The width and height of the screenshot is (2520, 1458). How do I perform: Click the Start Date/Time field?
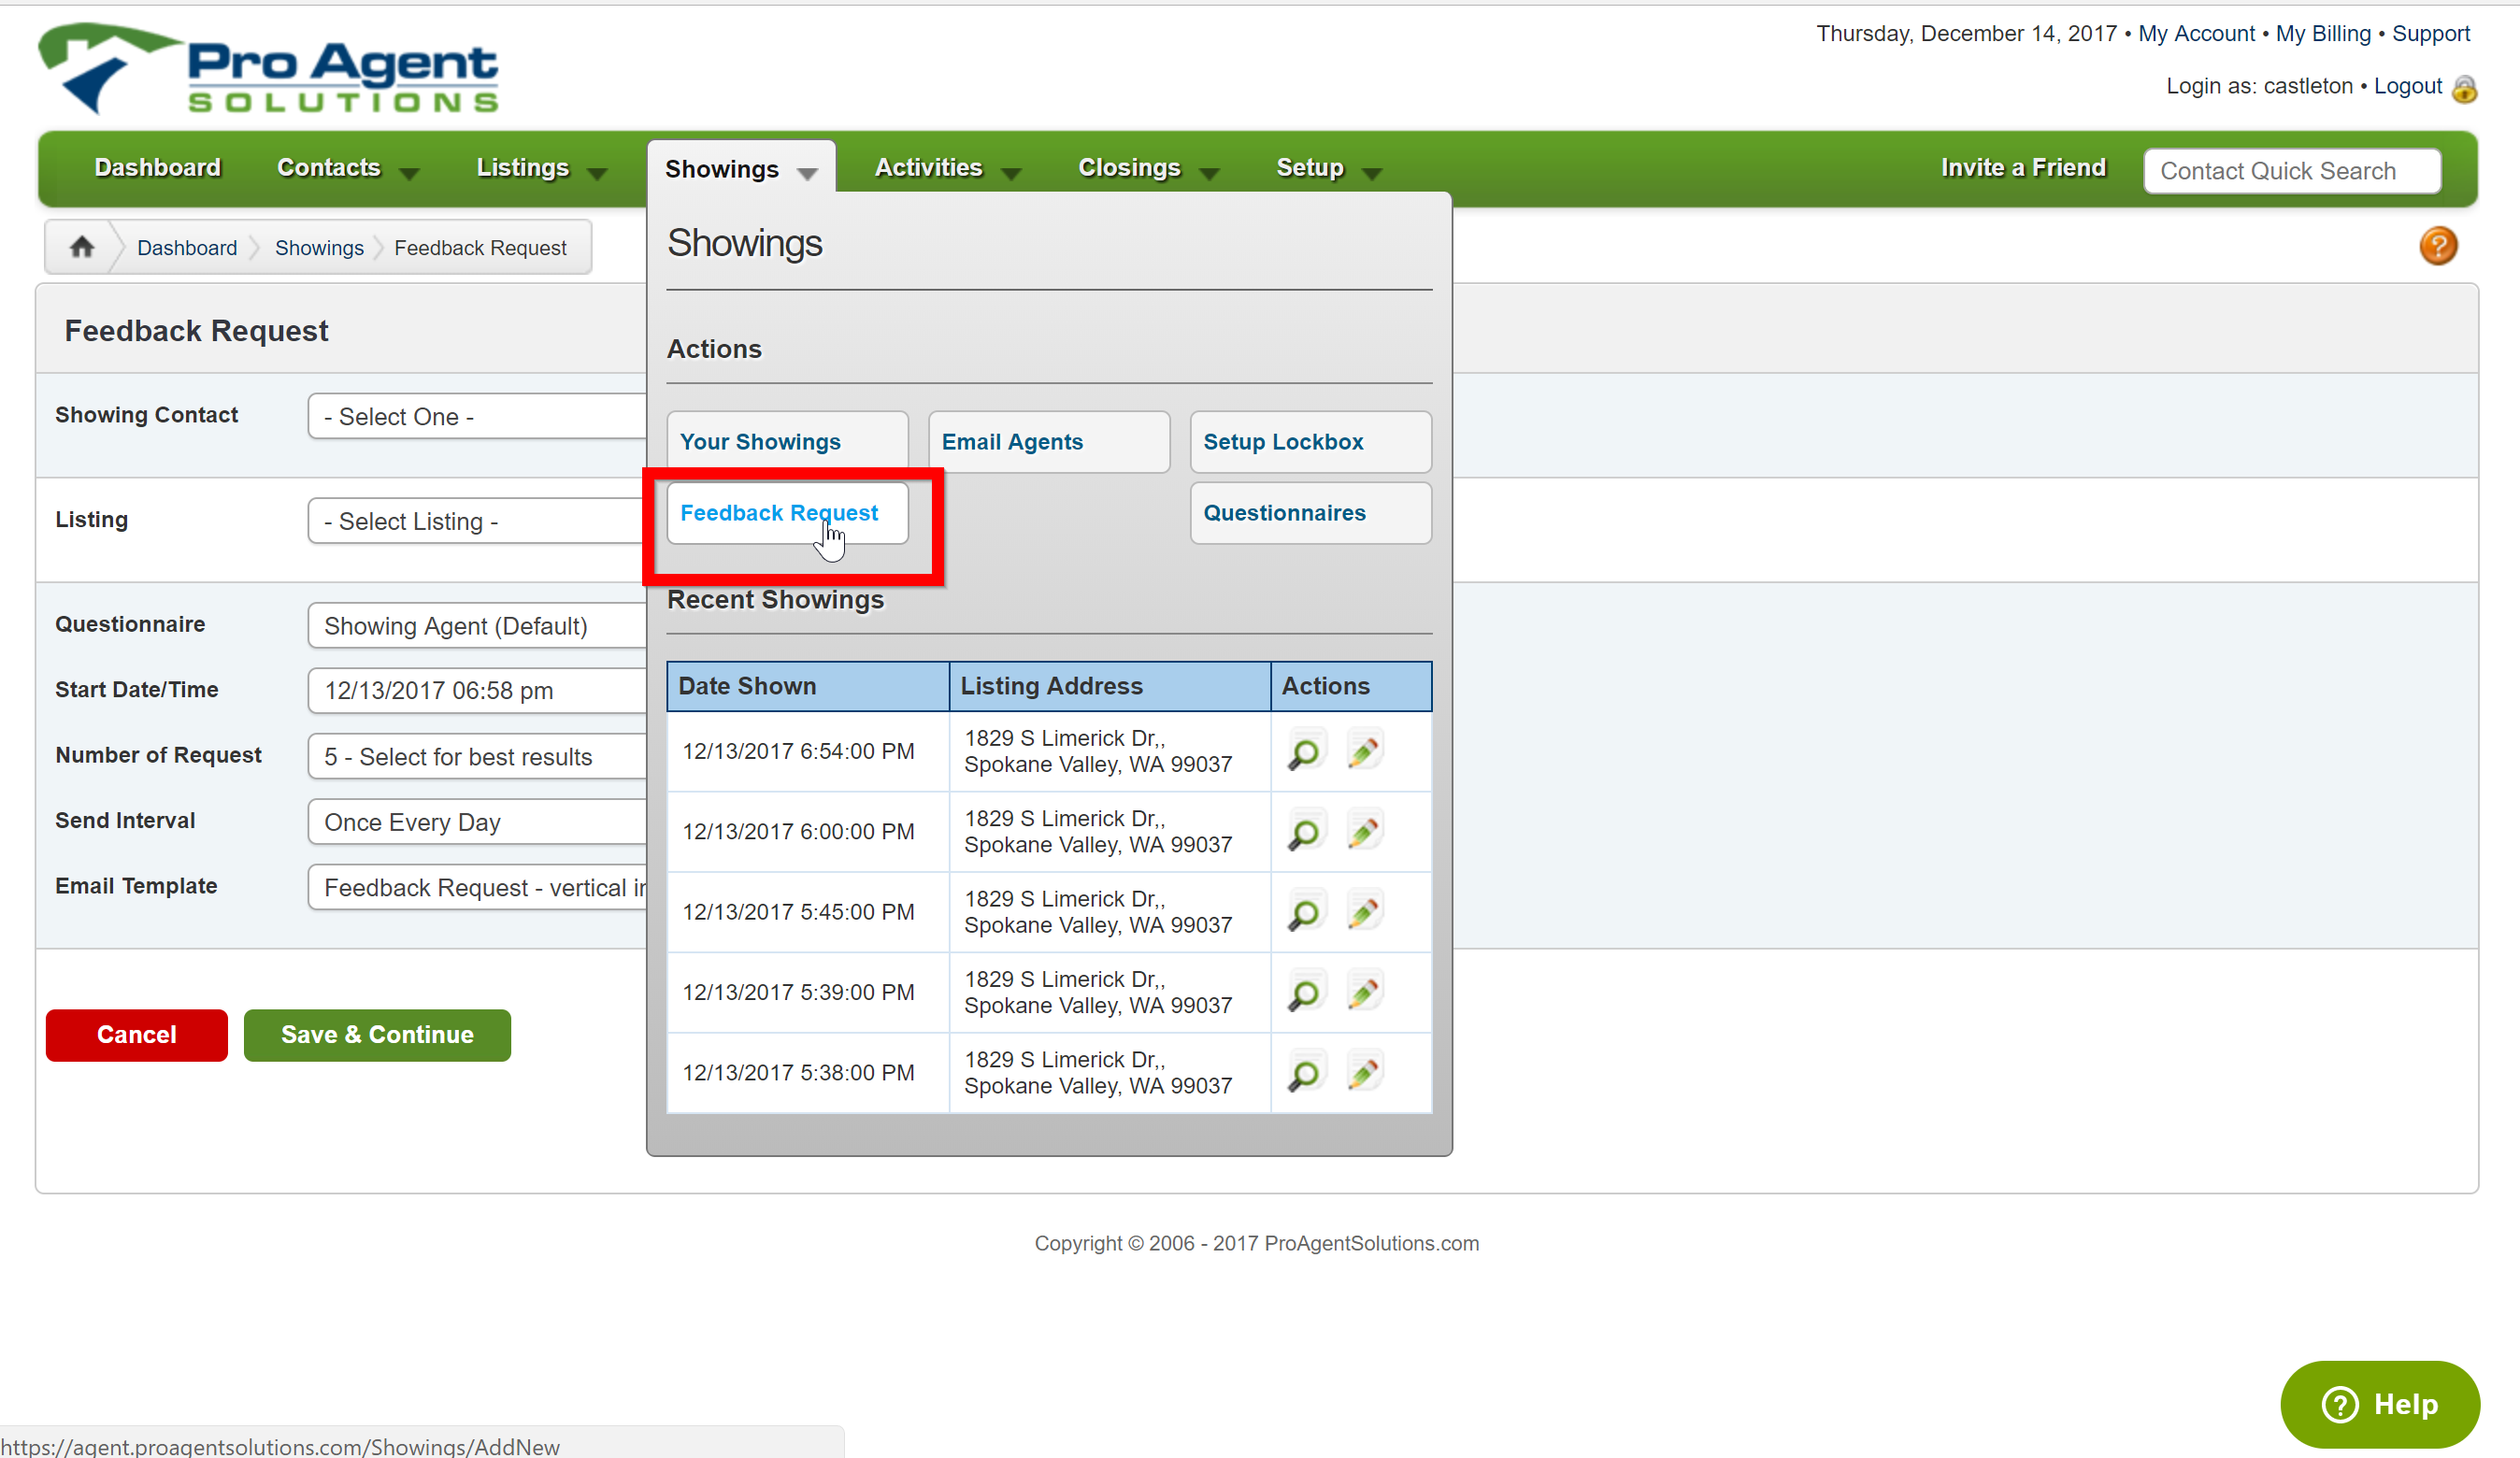coord(477,691)
